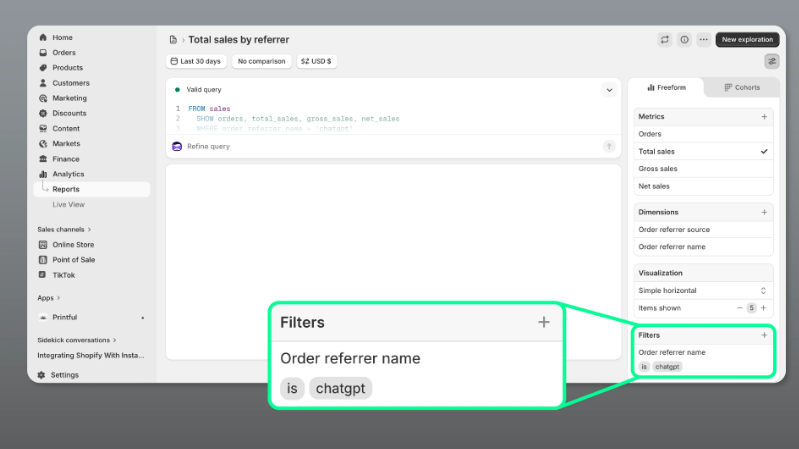This screenshot has height=449, width=799.
Task: Increase Items shown with the plus stepper
Action: pos(764,308)
